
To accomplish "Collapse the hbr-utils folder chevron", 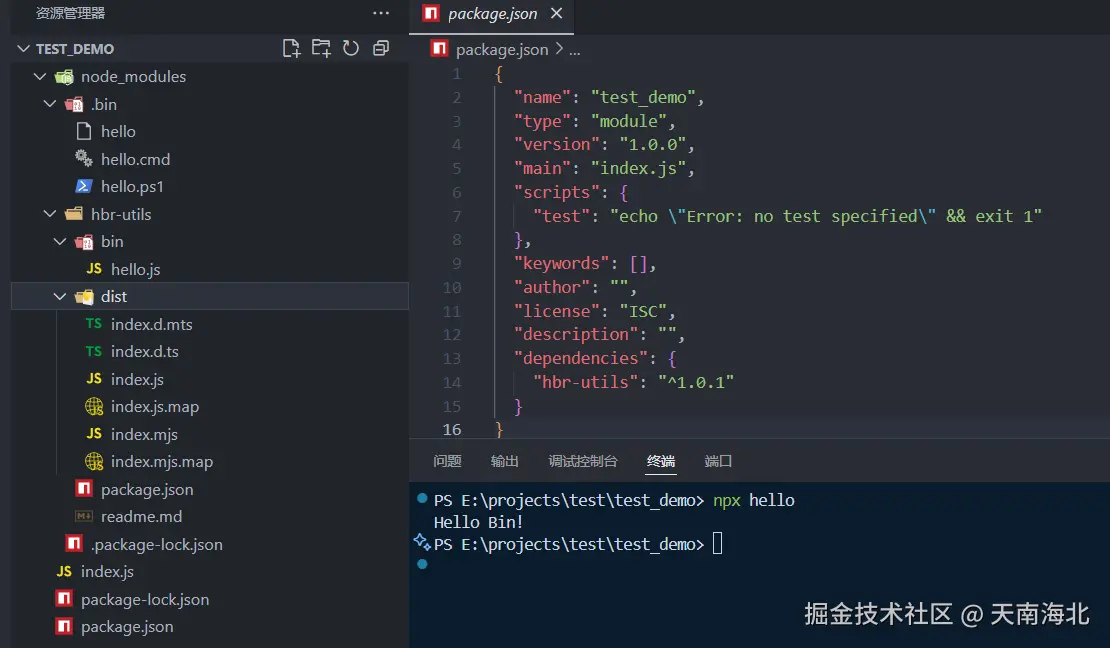I will (x=50, y=213).
